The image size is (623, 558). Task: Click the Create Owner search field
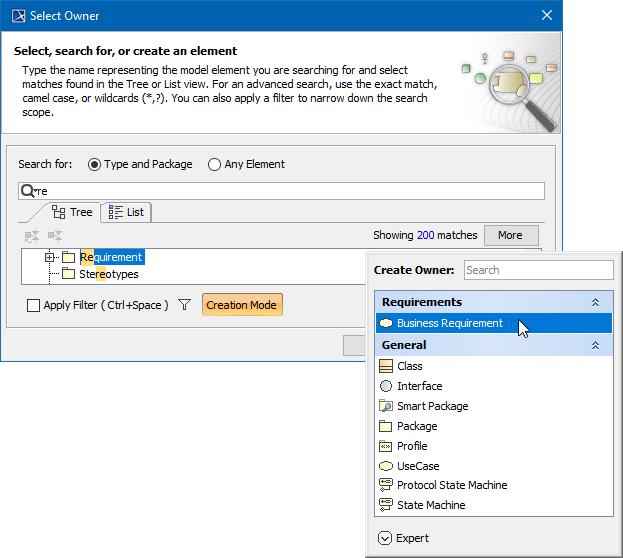(538, 270)
